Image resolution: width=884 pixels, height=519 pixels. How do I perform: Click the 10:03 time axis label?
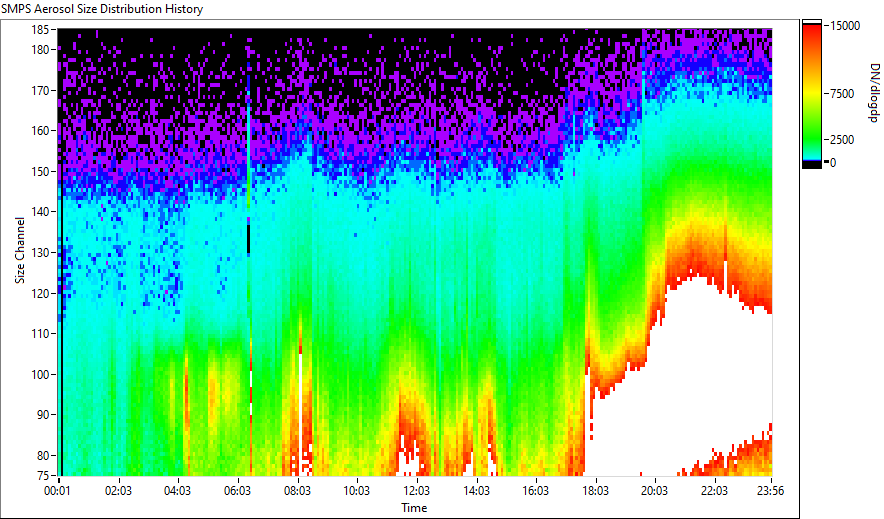(357, 491)
